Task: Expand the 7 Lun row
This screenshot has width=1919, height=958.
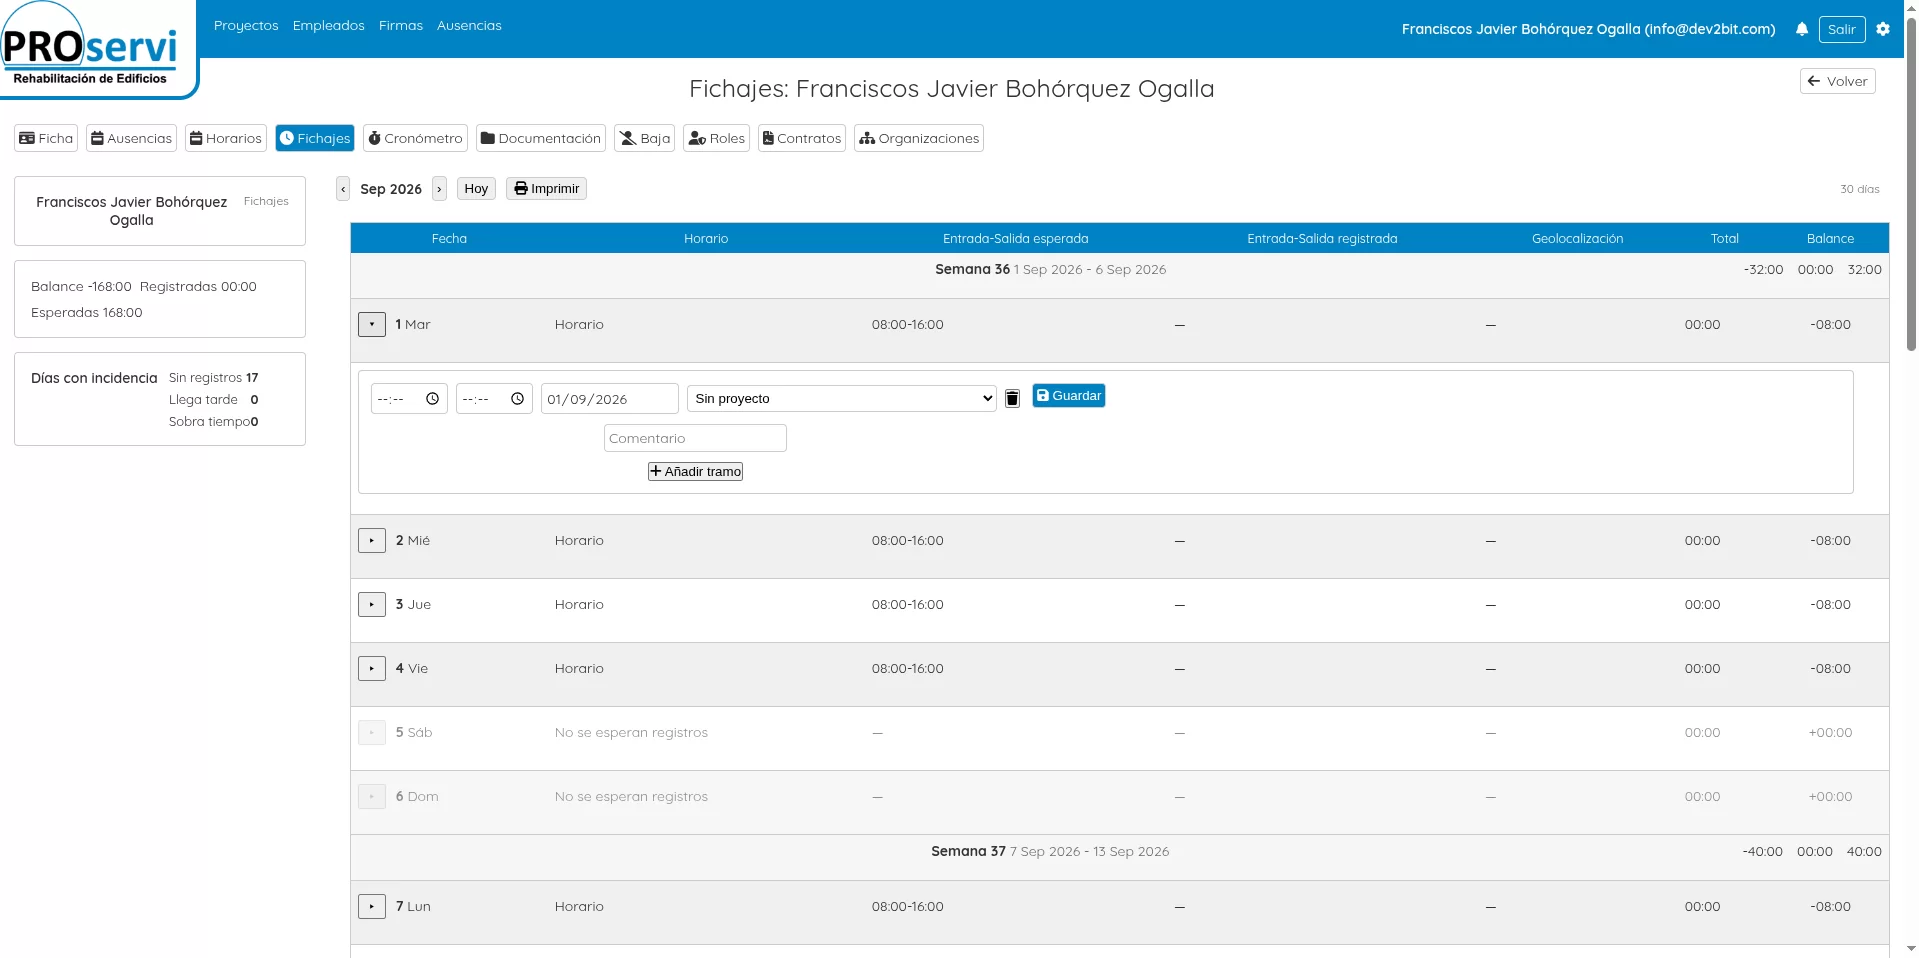Action: coord(372,906)
